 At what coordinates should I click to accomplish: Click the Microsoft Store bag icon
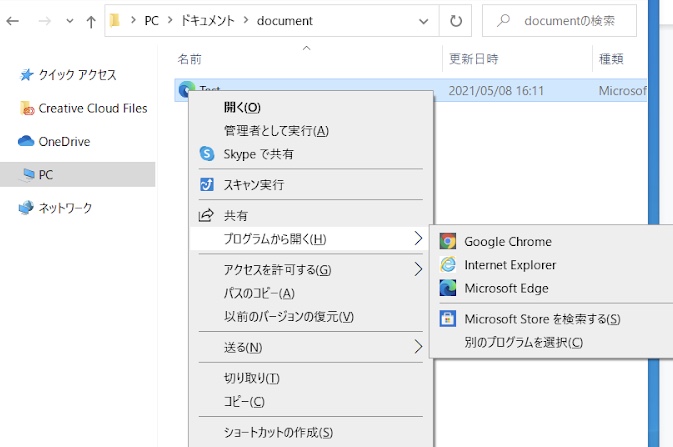(x=448, y=319)
